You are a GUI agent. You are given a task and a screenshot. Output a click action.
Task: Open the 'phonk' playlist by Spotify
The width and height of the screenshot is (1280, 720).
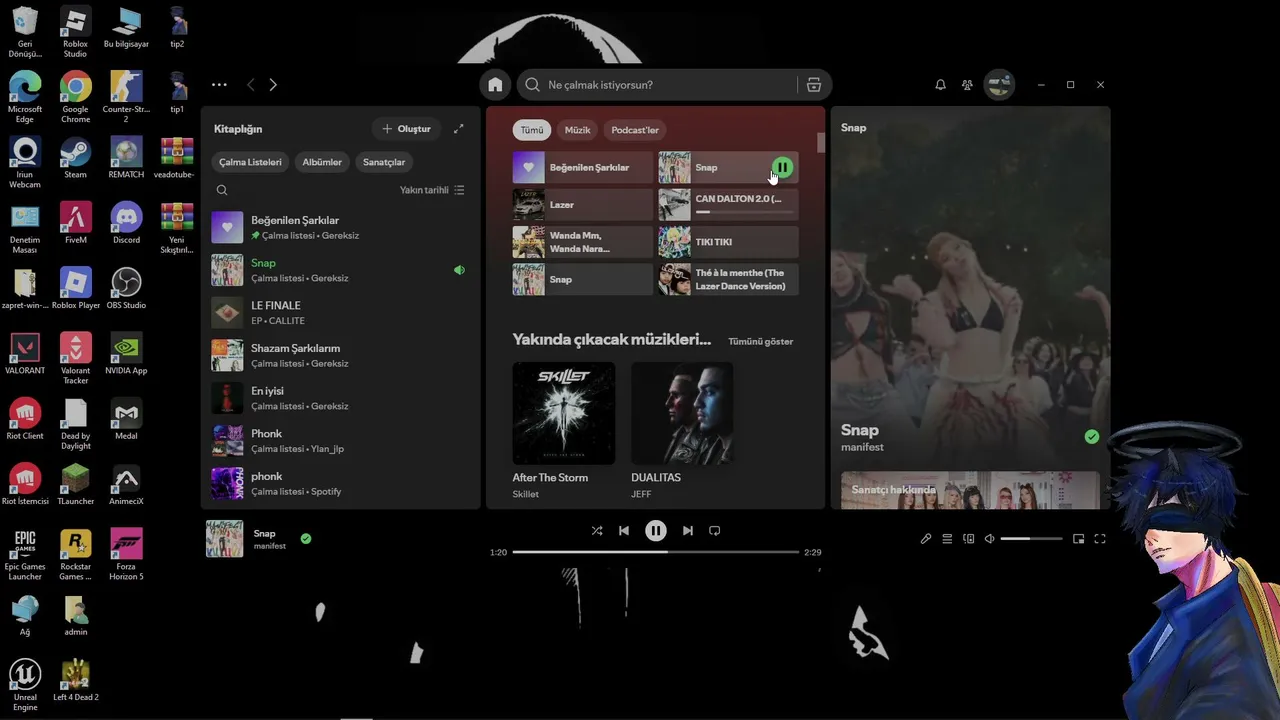pos(340,484)
